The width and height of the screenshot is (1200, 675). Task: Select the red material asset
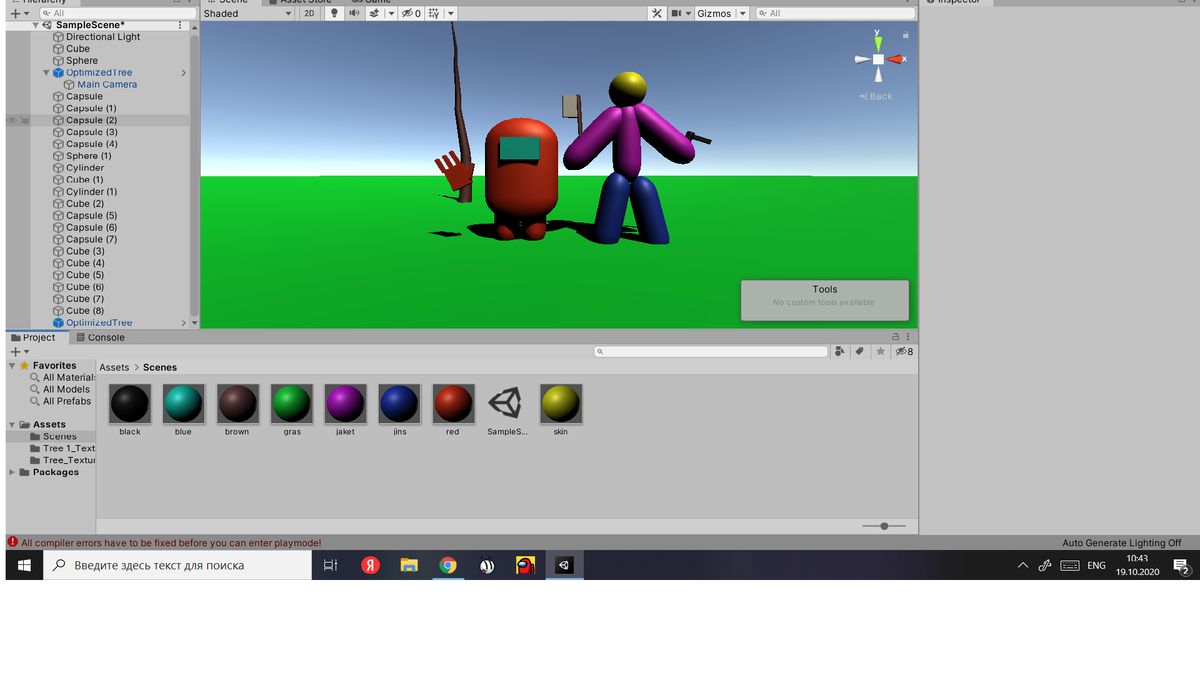[x=453, y=410]
